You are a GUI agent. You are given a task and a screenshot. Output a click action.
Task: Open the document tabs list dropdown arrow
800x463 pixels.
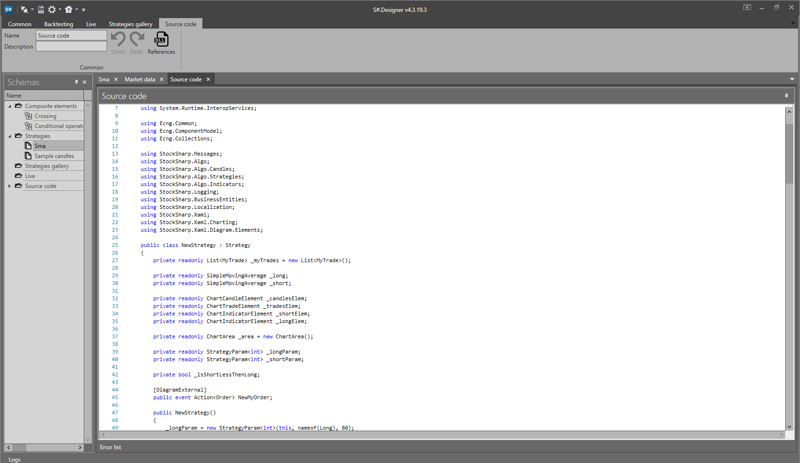click(792, 79)
